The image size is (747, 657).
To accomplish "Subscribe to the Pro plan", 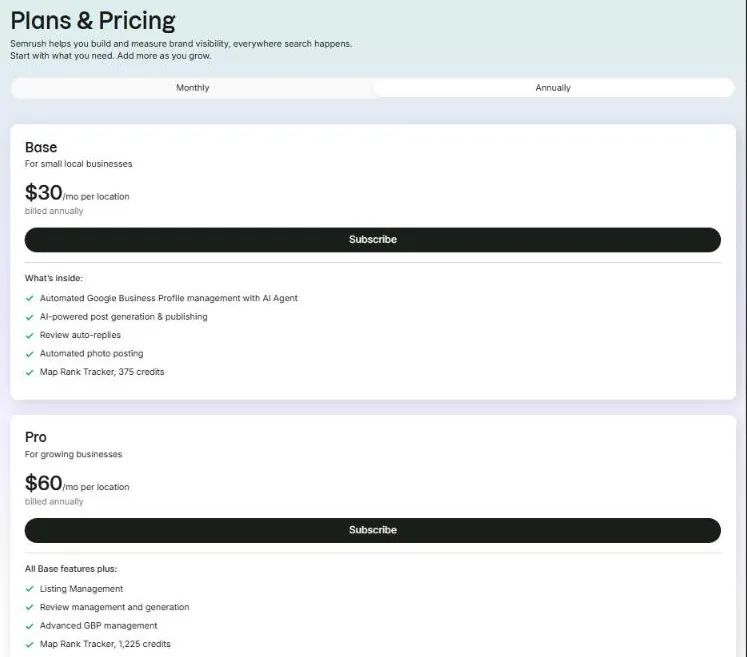I will (373, 530).
